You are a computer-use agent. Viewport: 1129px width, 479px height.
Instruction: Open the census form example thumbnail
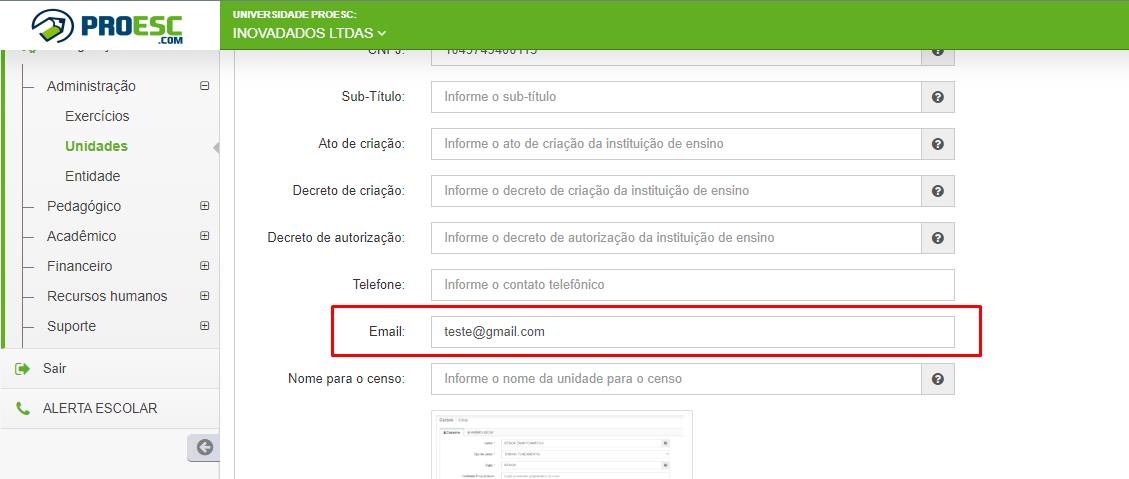point(562,444)
